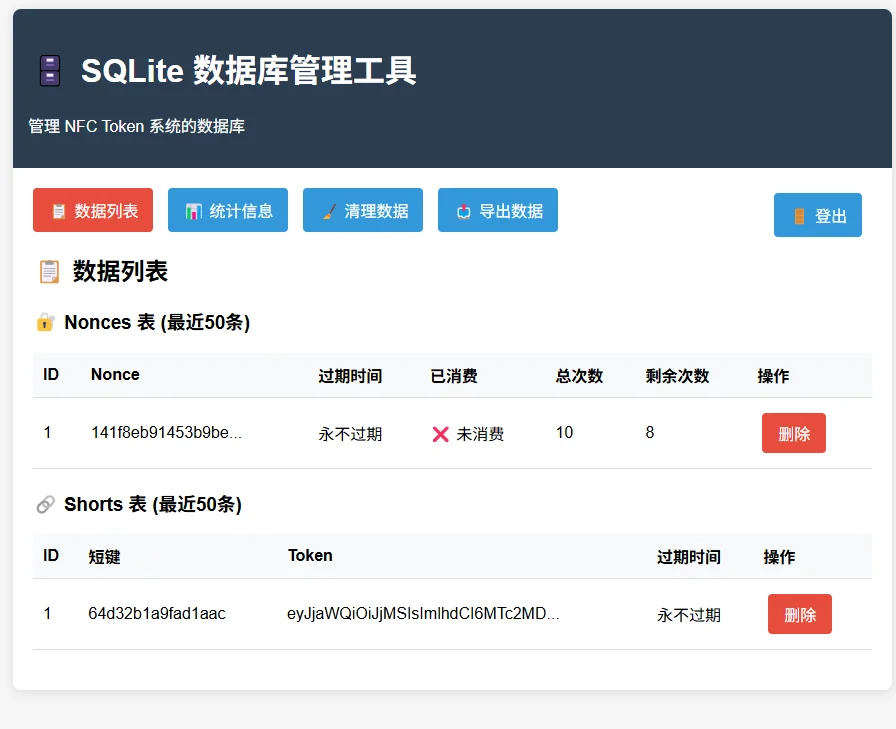Click the 已消费 column header
Image resolution: width=896 pixels, height=729 pixels.
click(454, 376)
